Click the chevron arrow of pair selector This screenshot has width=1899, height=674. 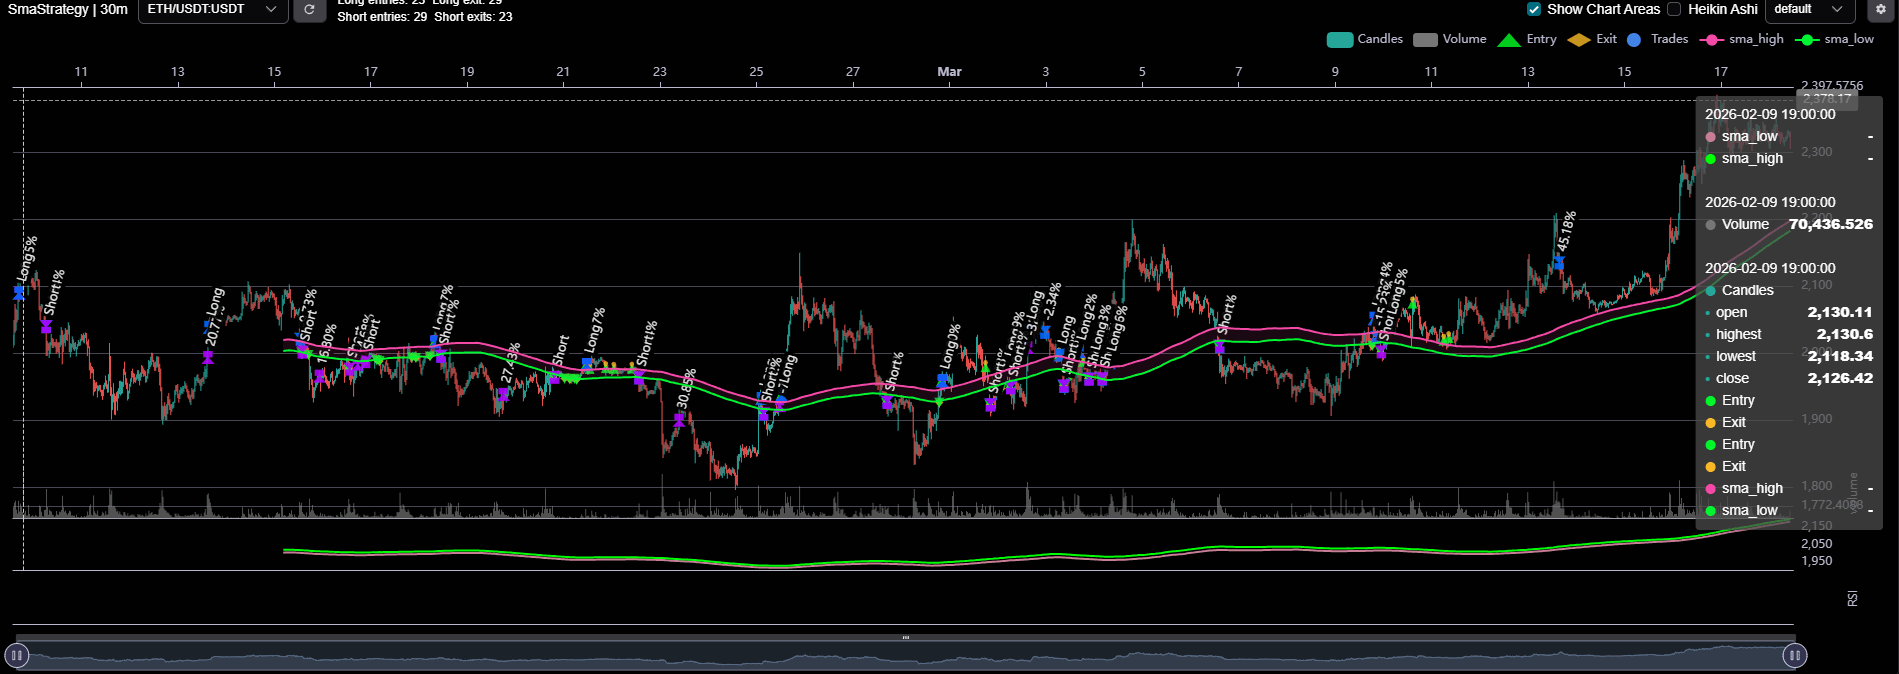point(271,9)
